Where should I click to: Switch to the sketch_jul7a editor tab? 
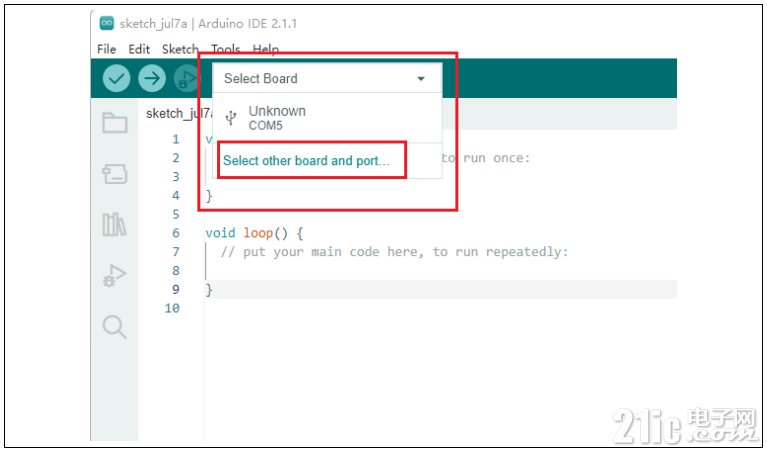[179, 113]
